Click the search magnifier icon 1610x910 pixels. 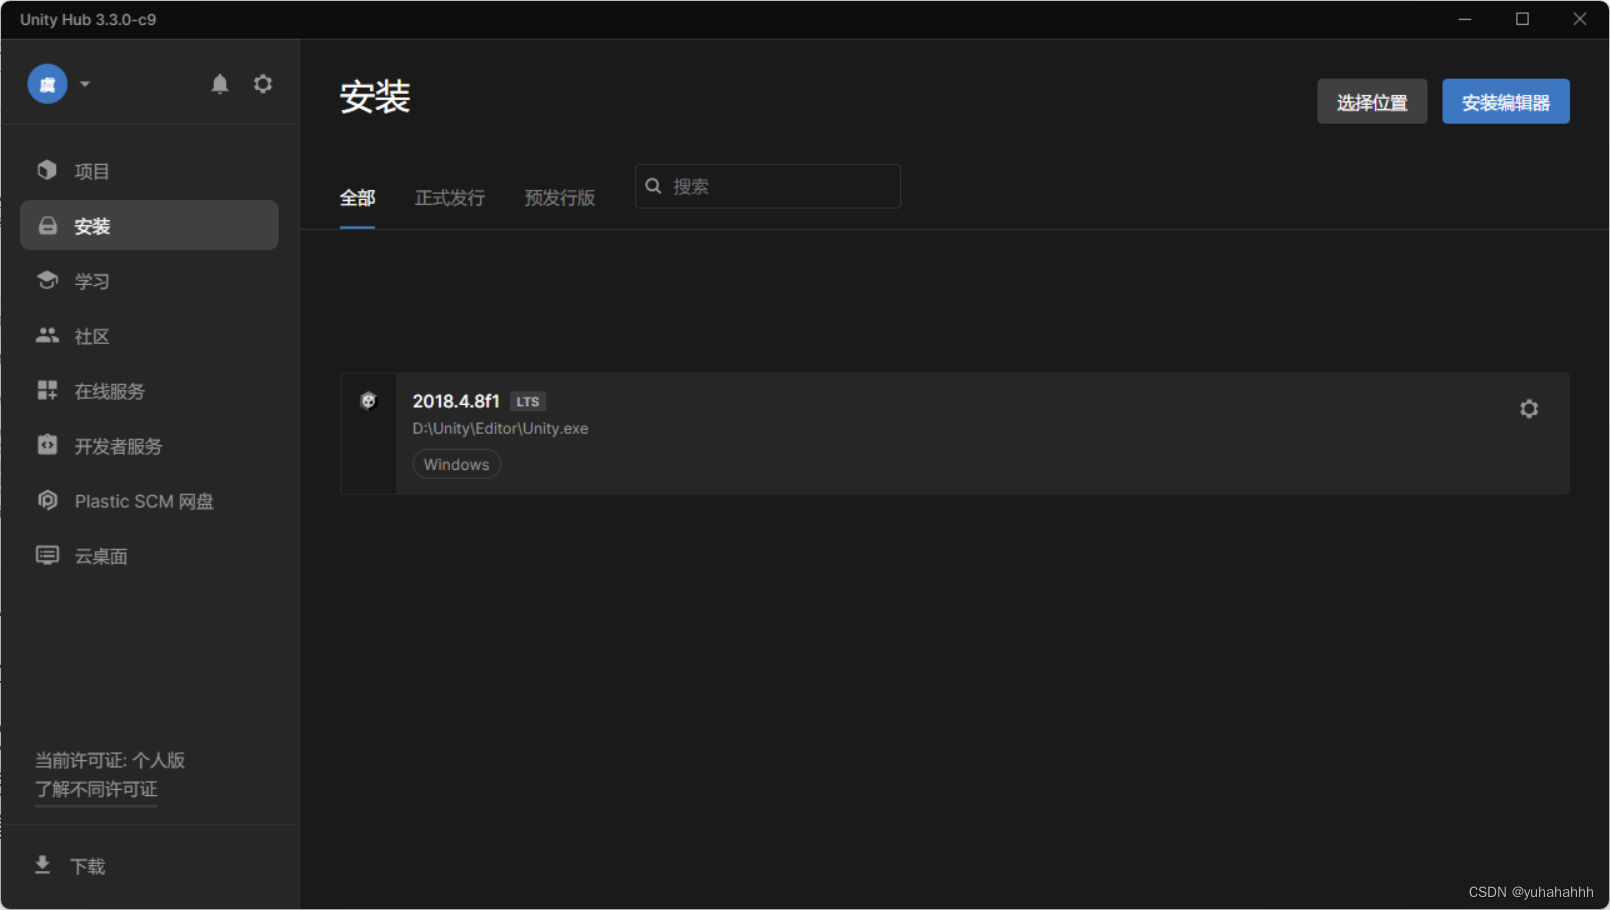coord(653,186)
